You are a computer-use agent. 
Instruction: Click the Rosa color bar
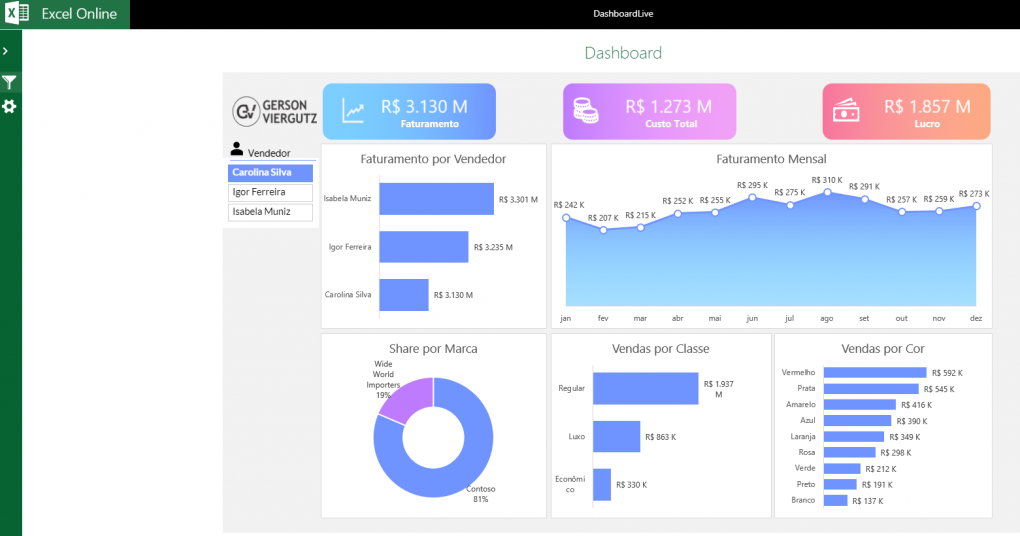coord(850,452)
